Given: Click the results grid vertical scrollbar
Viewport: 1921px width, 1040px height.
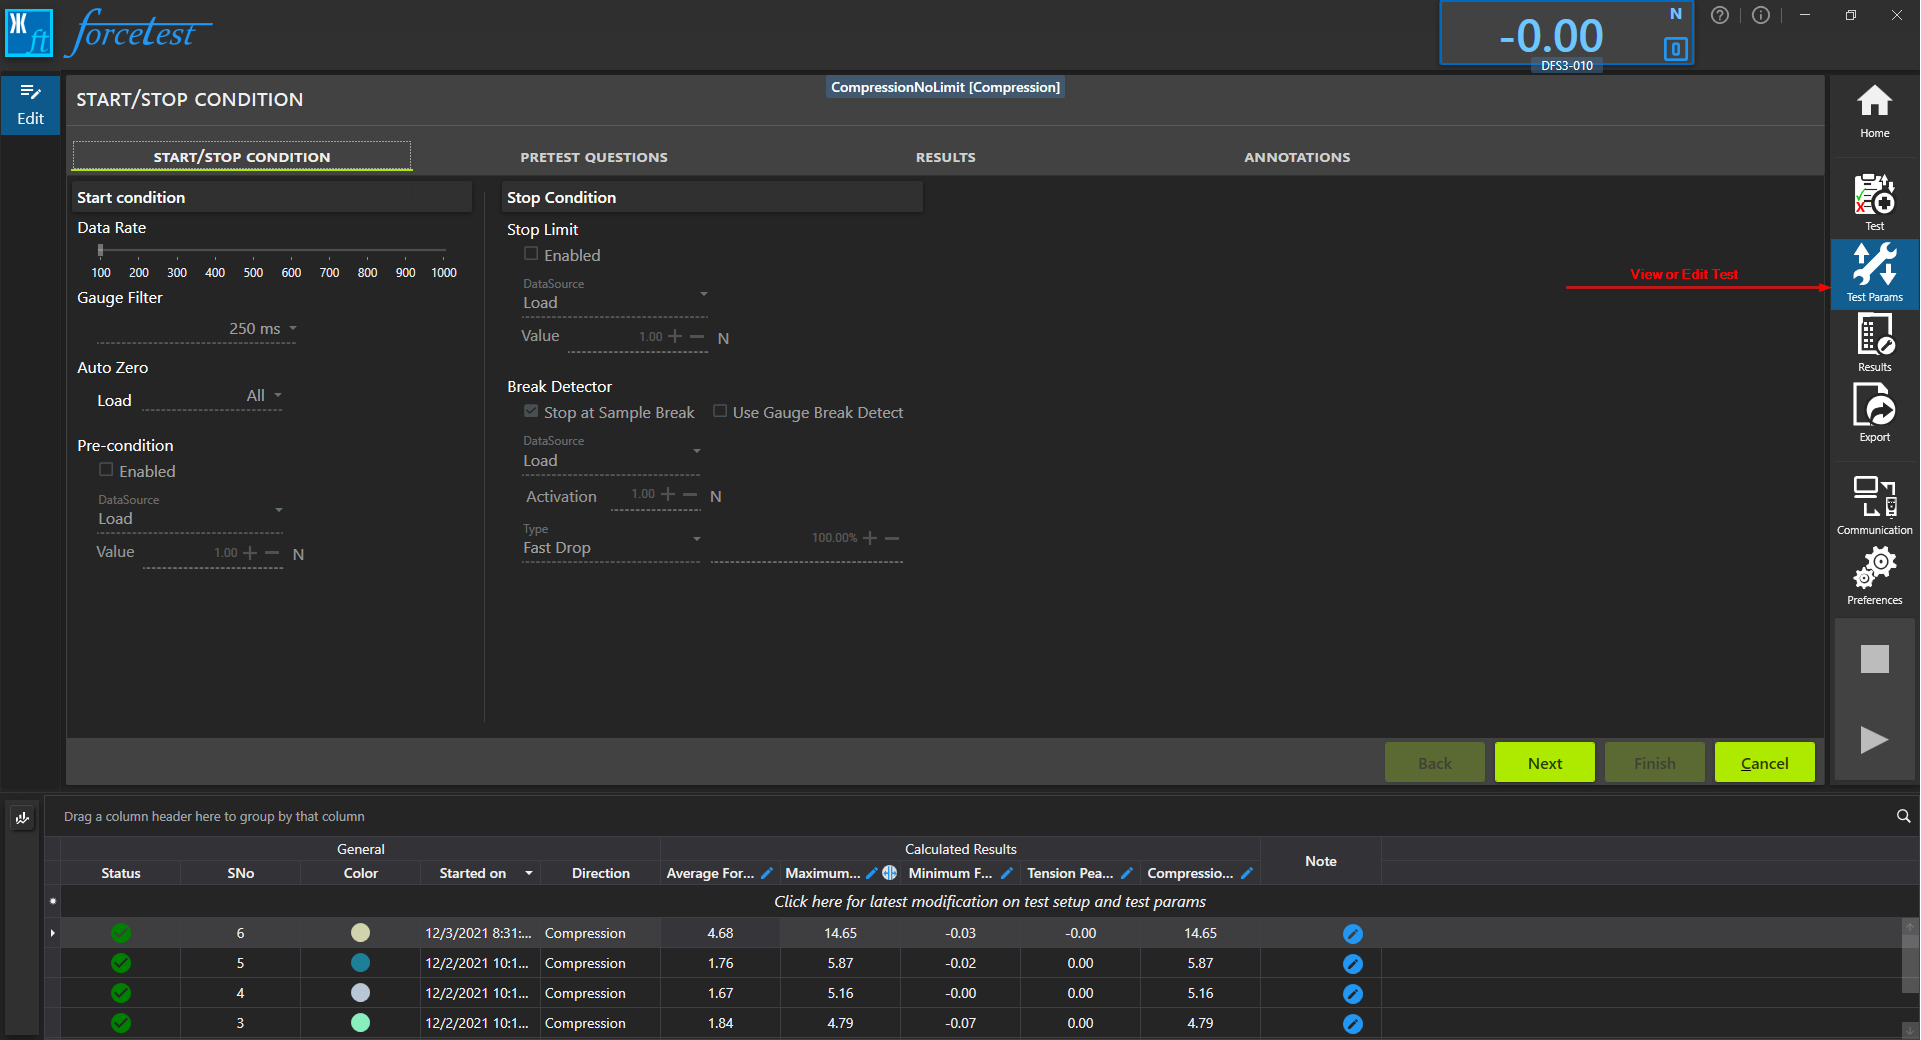Looking at the screenshot, I should pyautogui.click(x=1910, y=965).
